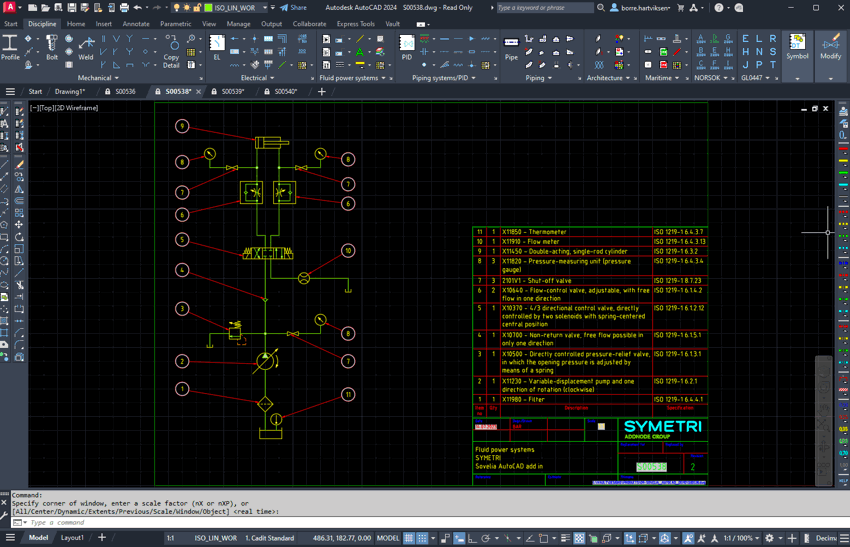The width and height of the screenshot is (850, 547).
Task: Open the ISO_LIN_WOR layer dropdown
Action: point(265,8)
